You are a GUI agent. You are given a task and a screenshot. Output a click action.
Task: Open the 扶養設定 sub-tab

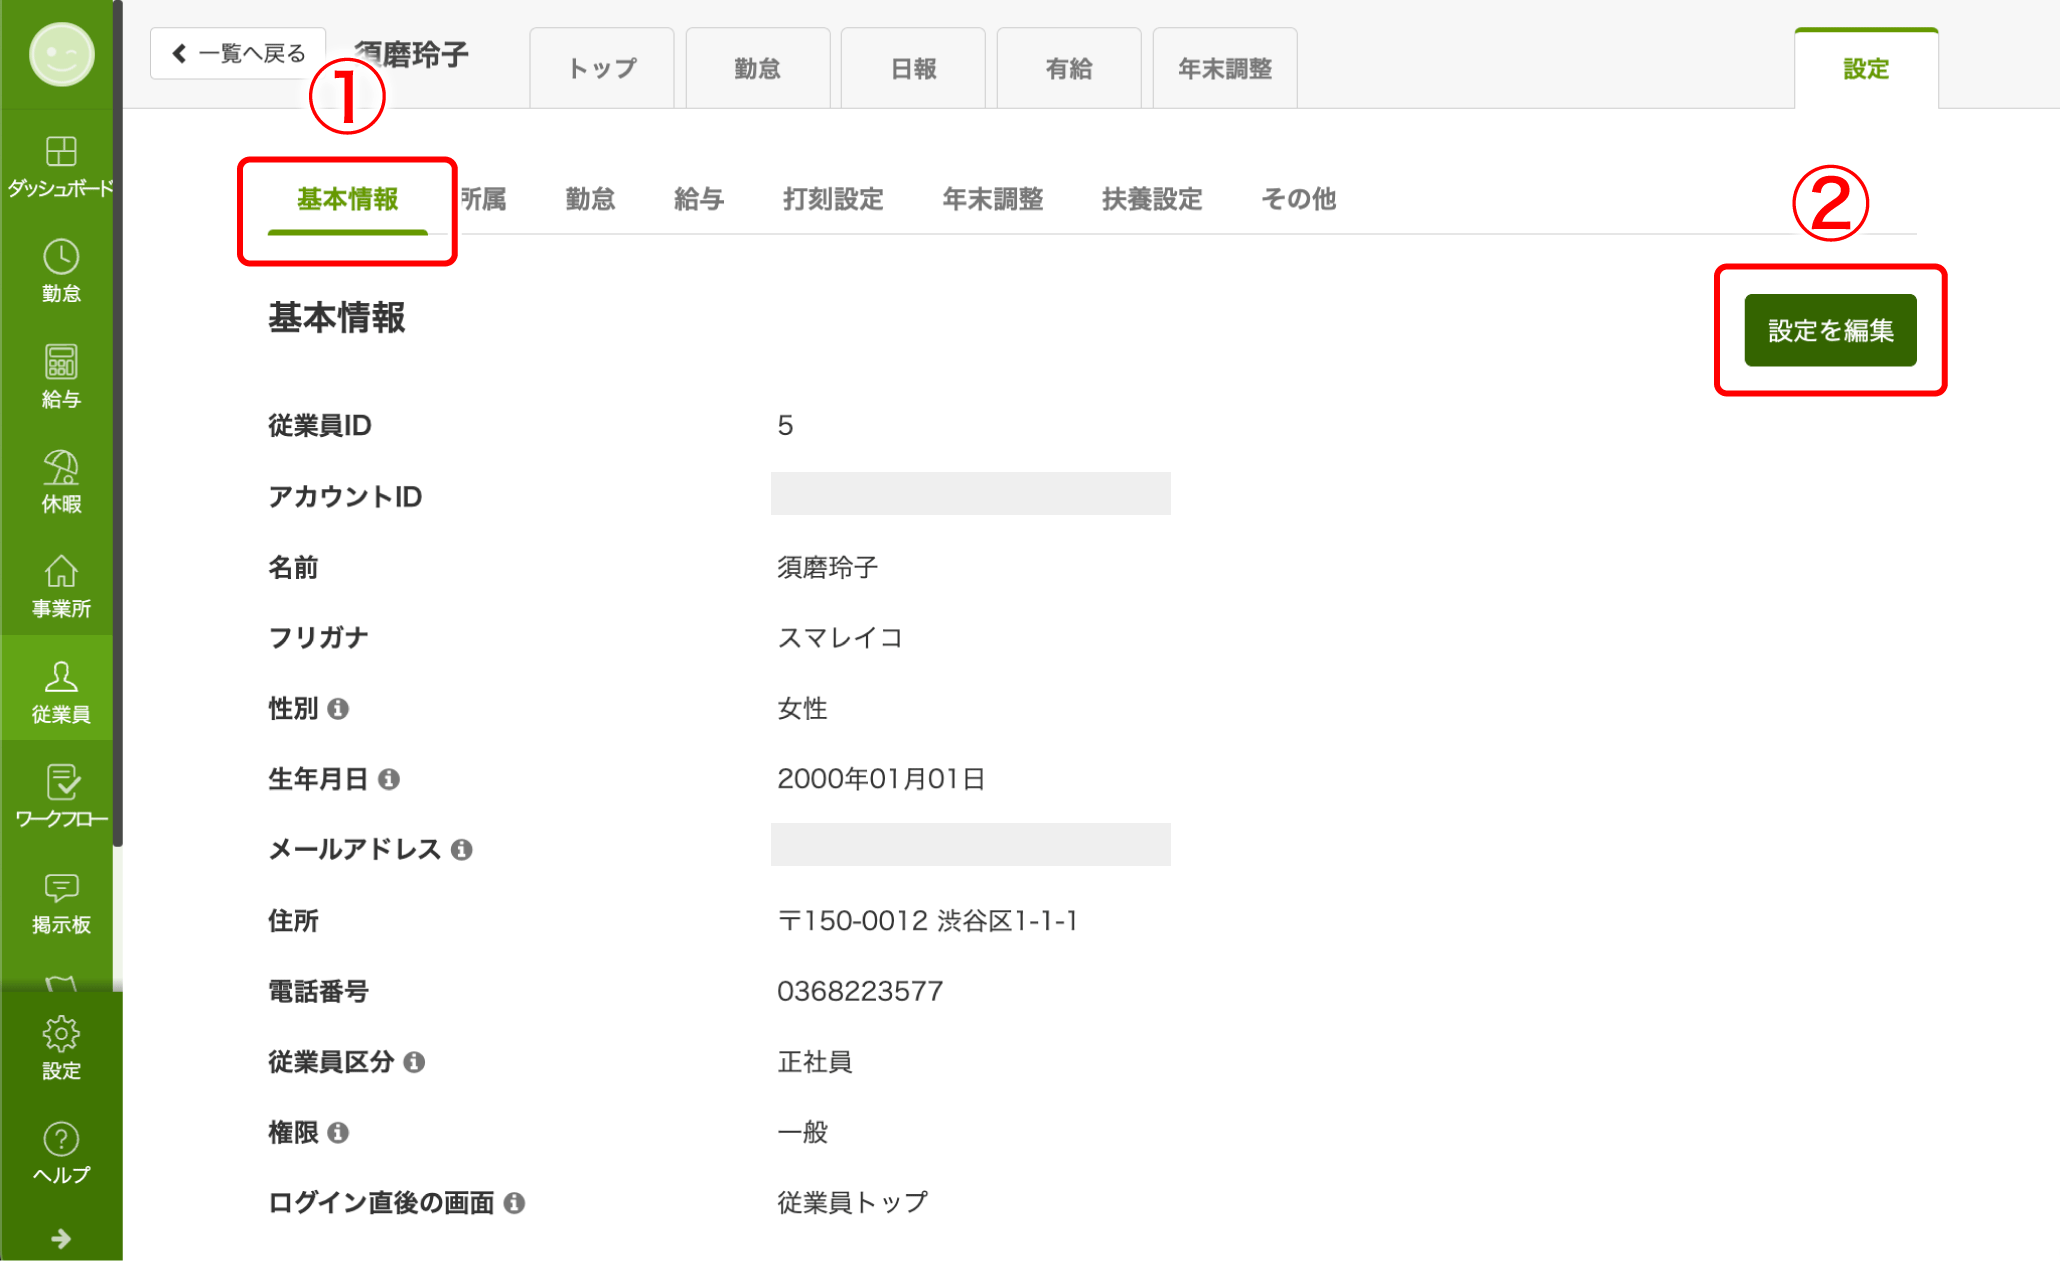[x=1151, y=199]
